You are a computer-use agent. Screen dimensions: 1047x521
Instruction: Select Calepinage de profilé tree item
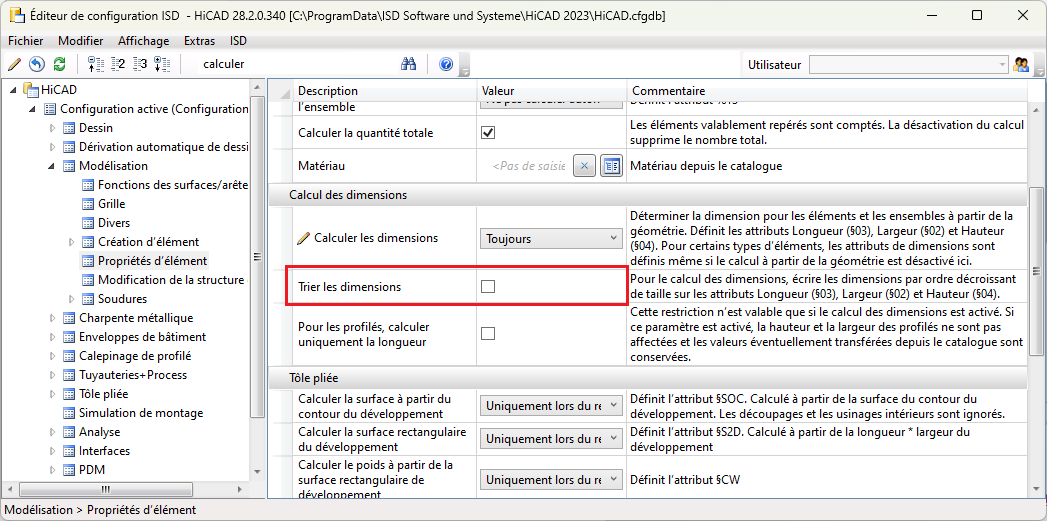[x=135, y=356]
